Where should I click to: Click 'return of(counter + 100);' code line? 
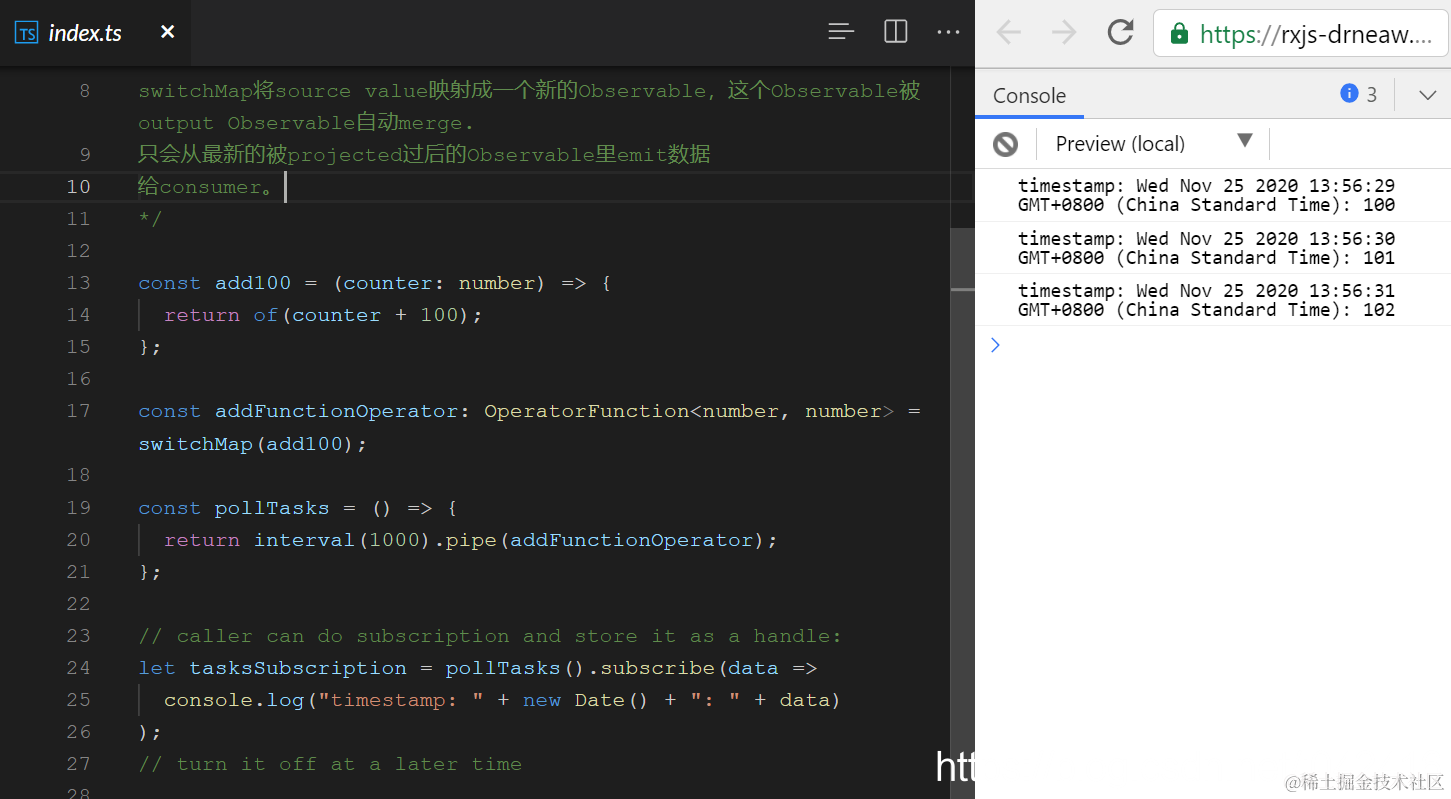click(x=323, y=315)
